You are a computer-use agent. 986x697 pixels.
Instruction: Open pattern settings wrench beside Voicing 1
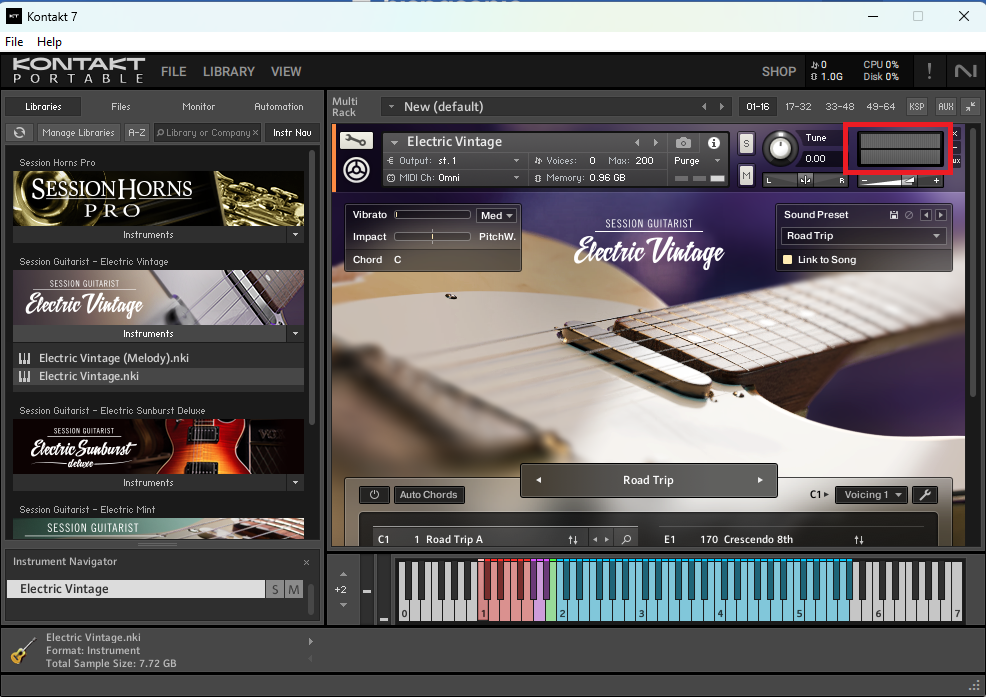pyautogui.click(x=925, y=494)
